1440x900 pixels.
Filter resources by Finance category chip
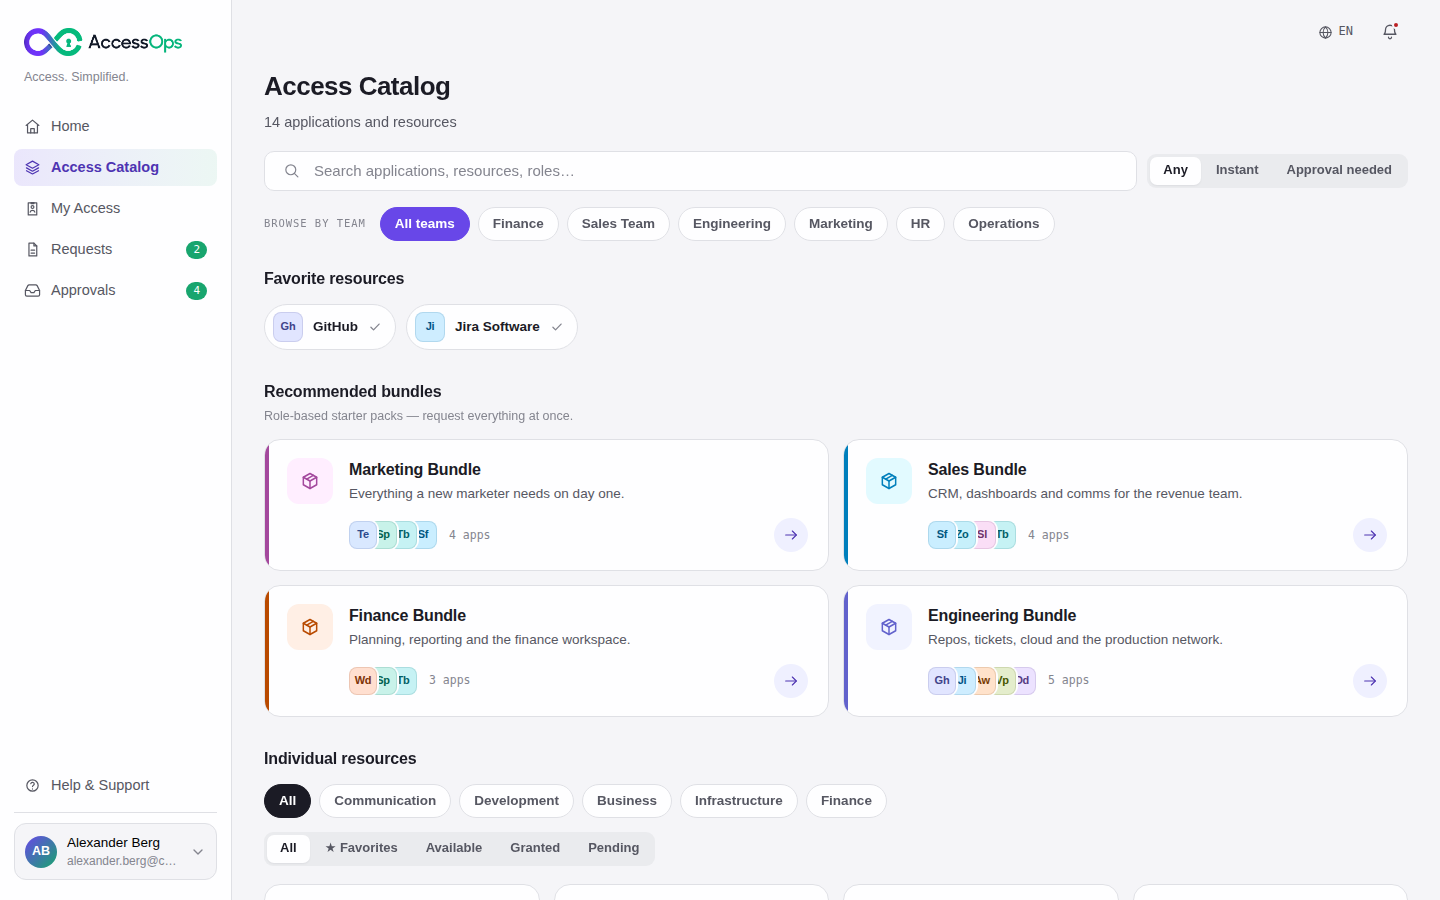pyautogui.click(x=846, y=801)
